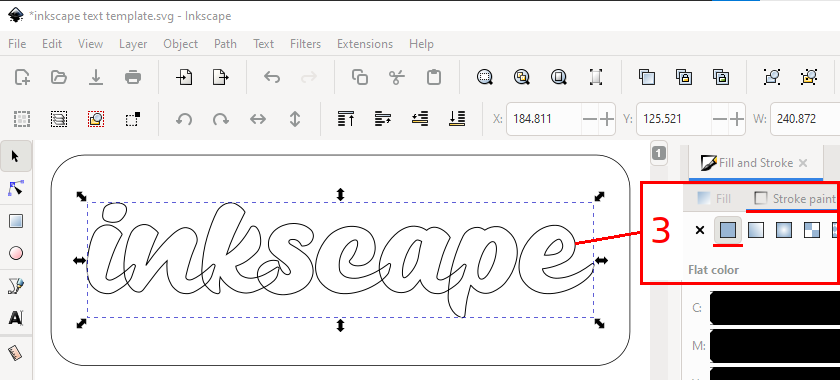Select the Rectangle tool
The image size is (840, 380).
pyautogui.click(x=16, y=221)
